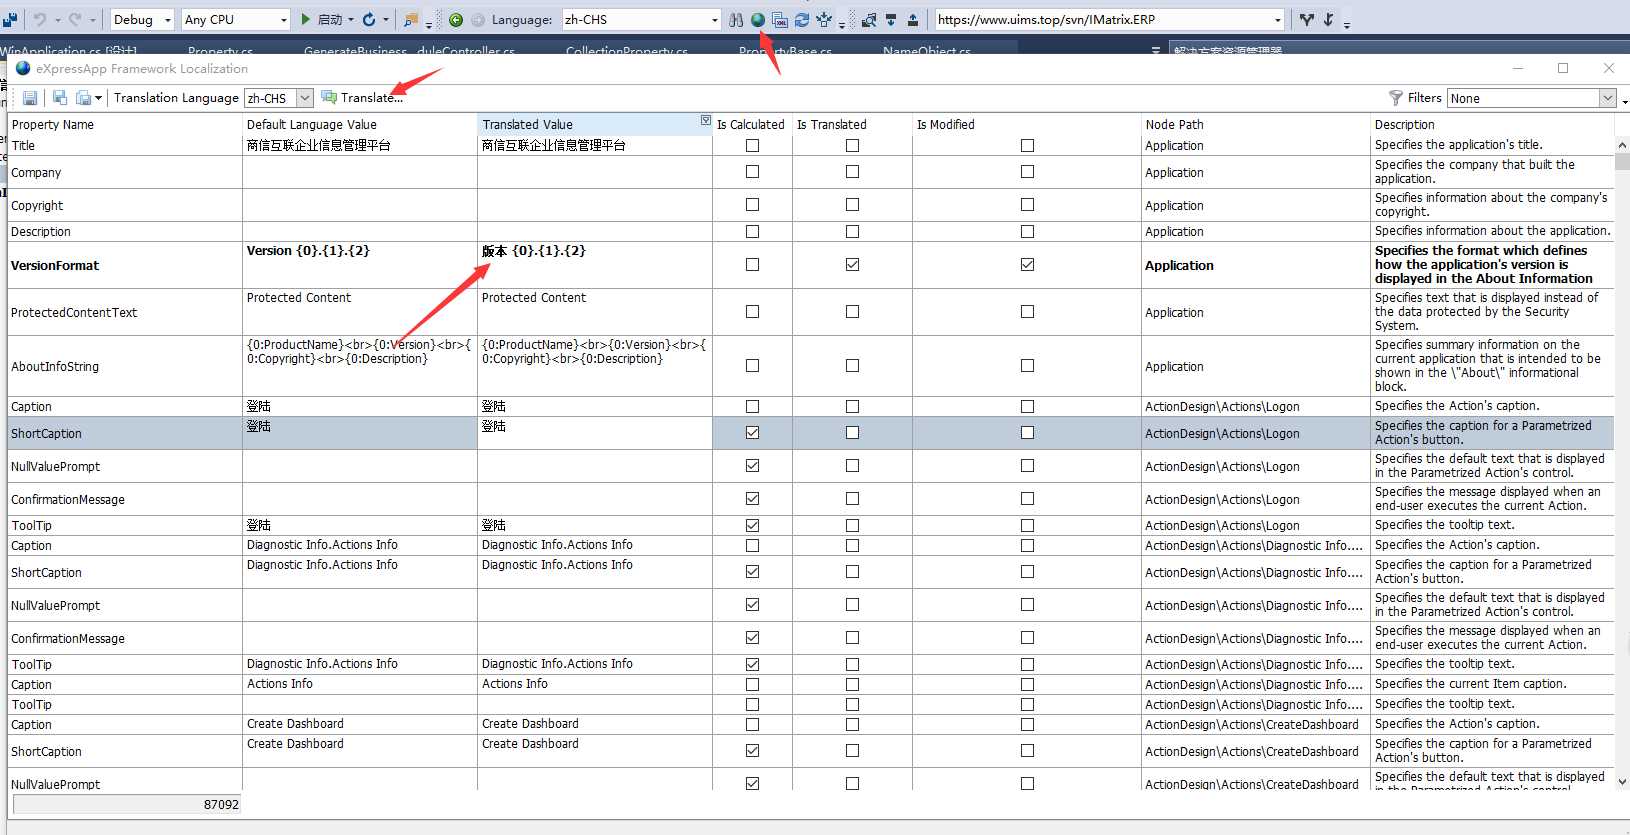Click the binoculars find icon in Visual Studio toolbar
This screenshot has width=1630, height=835.
click(736, 19)
